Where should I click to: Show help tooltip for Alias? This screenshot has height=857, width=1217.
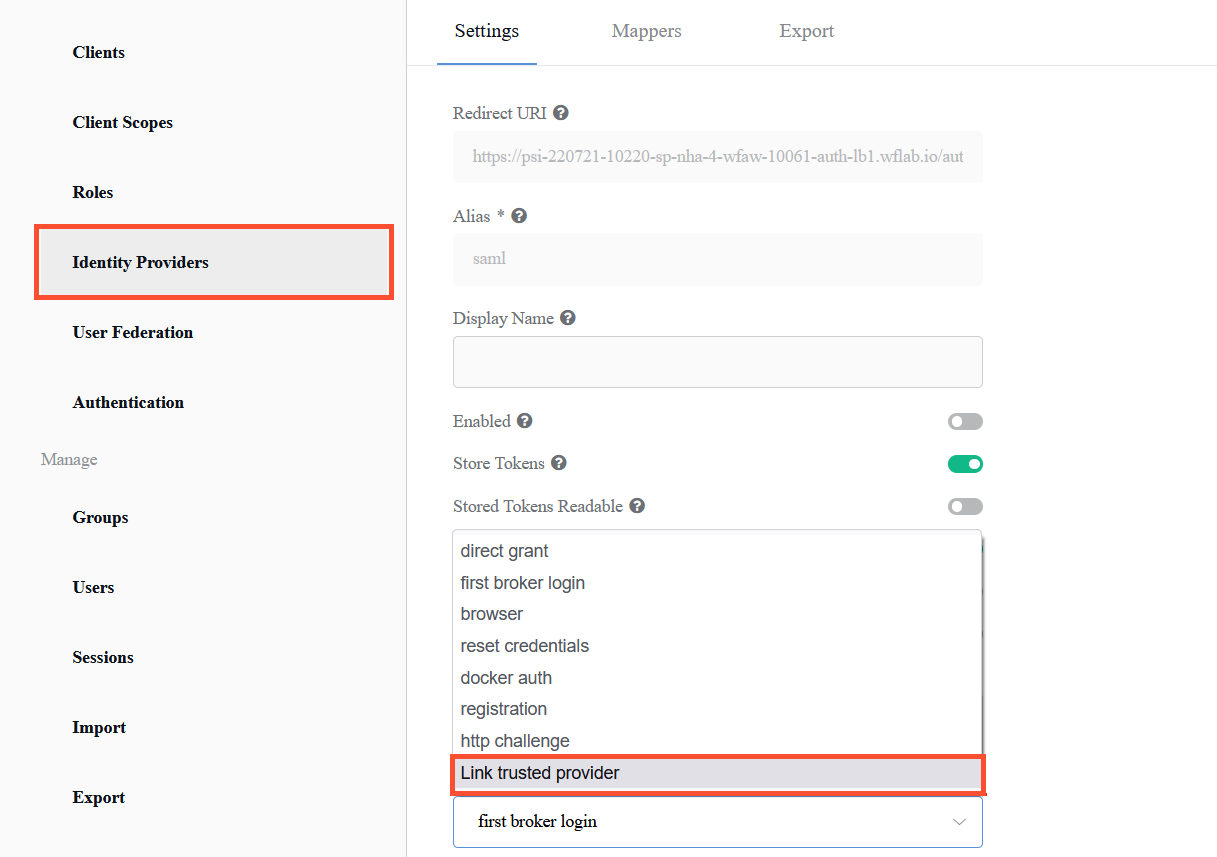[x=519, y=216]
